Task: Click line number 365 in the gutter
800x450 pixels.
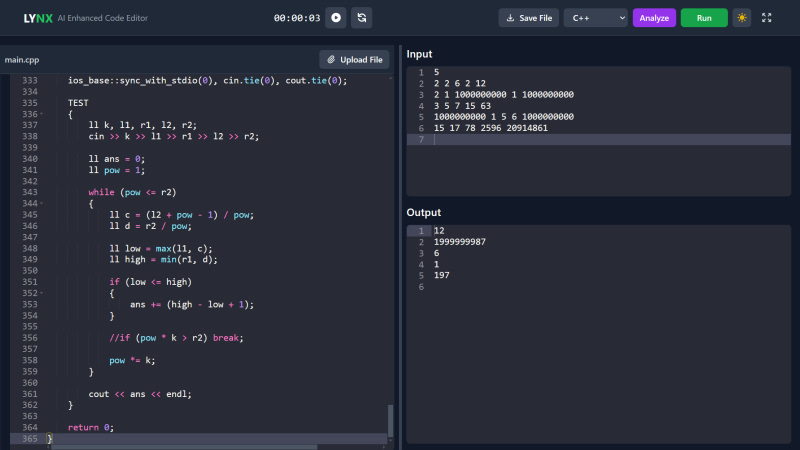Action: 30,439
